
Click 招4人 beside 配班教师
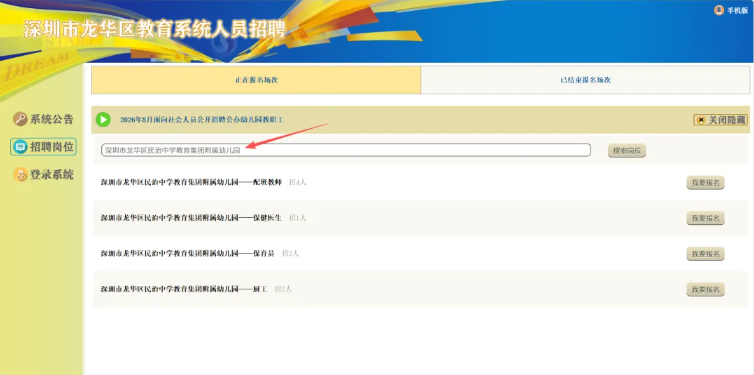click(298, 182)
